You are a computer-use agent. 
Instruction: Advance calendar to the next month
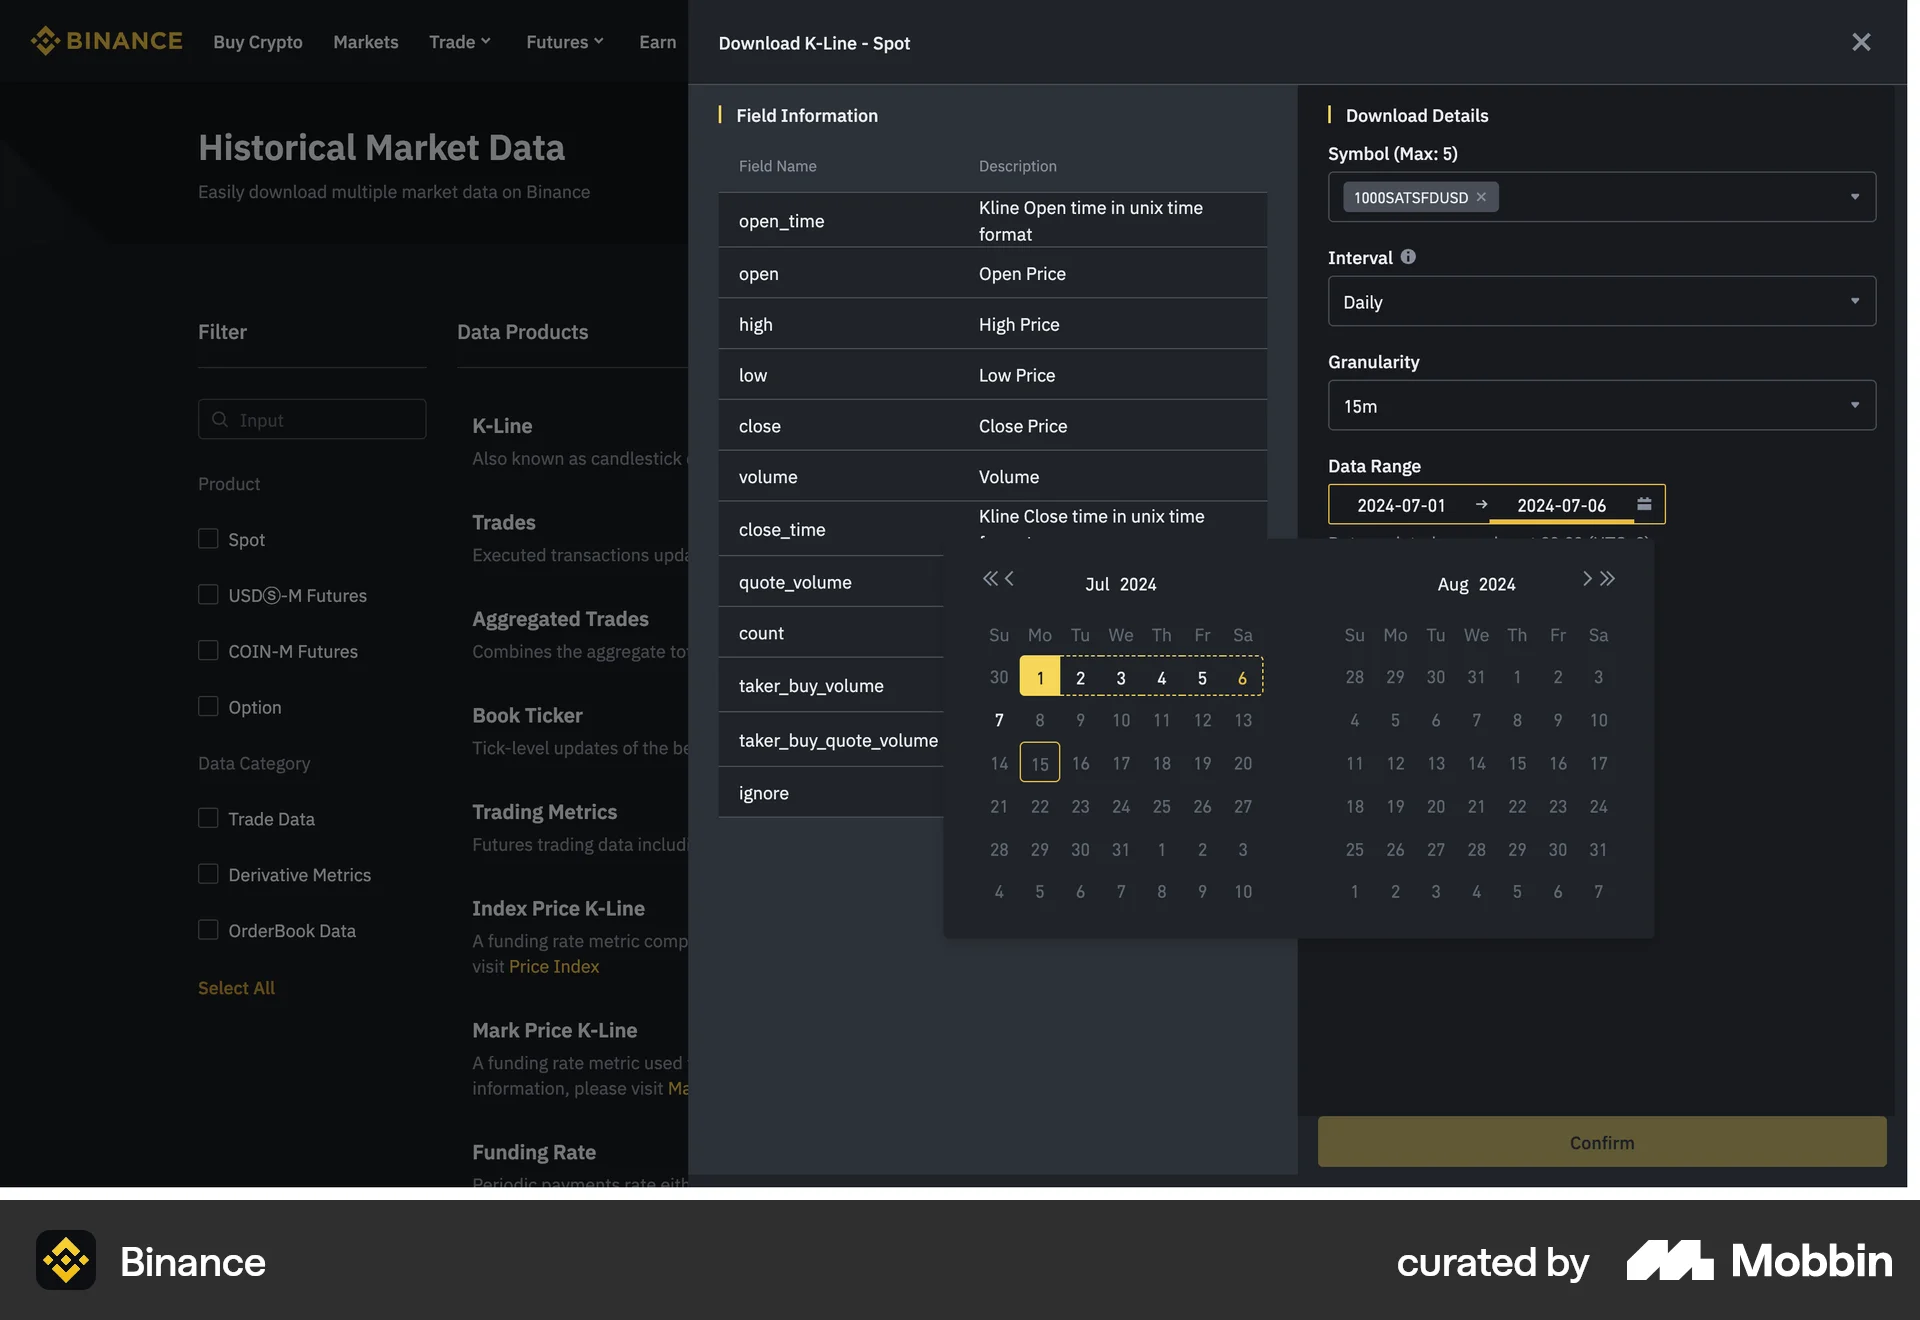1586,578
